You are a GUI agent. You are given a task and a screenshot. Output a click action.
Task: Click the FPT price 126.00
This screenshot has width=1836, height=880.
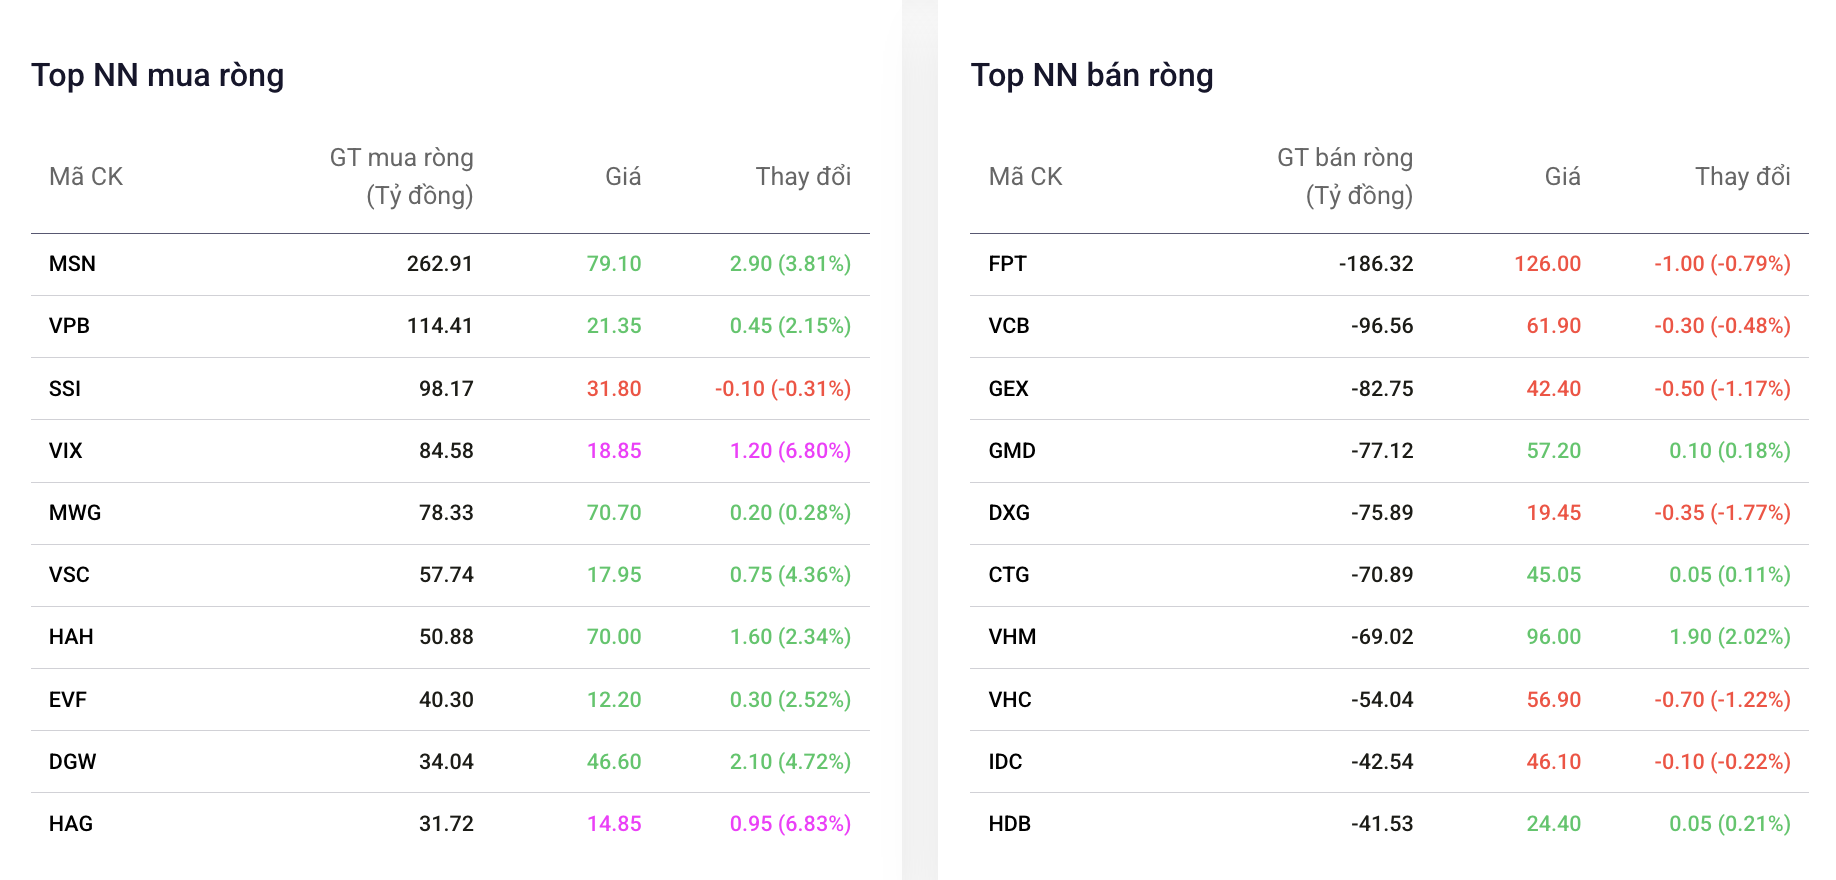pyautogui.click(x=1547, y=264)
